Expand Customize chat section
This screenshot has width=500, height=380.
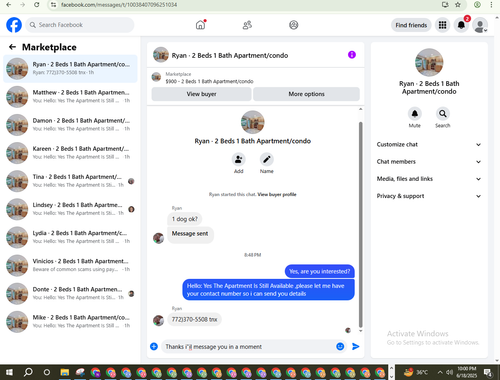coord(429,144)
